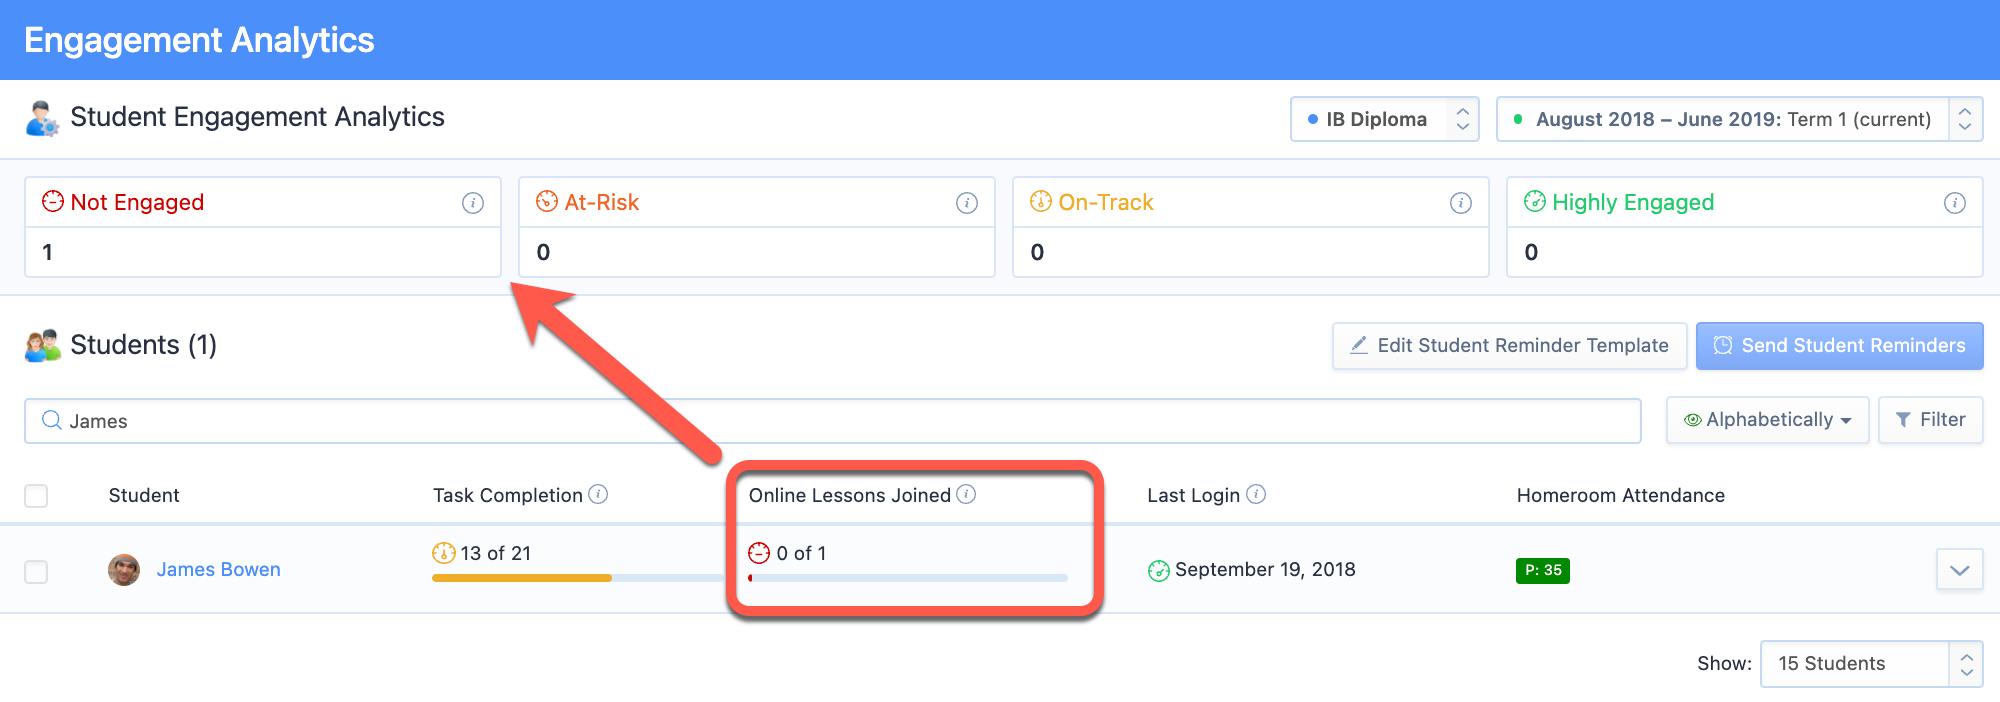The width and height of the screenshot is (2000, 702).
Task: Change the 15 Students show count
Action: tap(1872, 664)
